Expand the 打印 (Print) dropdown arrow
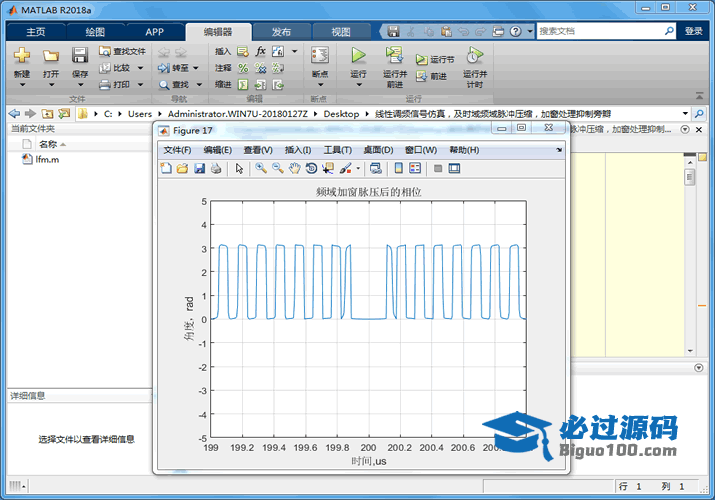 click(140, 85)
